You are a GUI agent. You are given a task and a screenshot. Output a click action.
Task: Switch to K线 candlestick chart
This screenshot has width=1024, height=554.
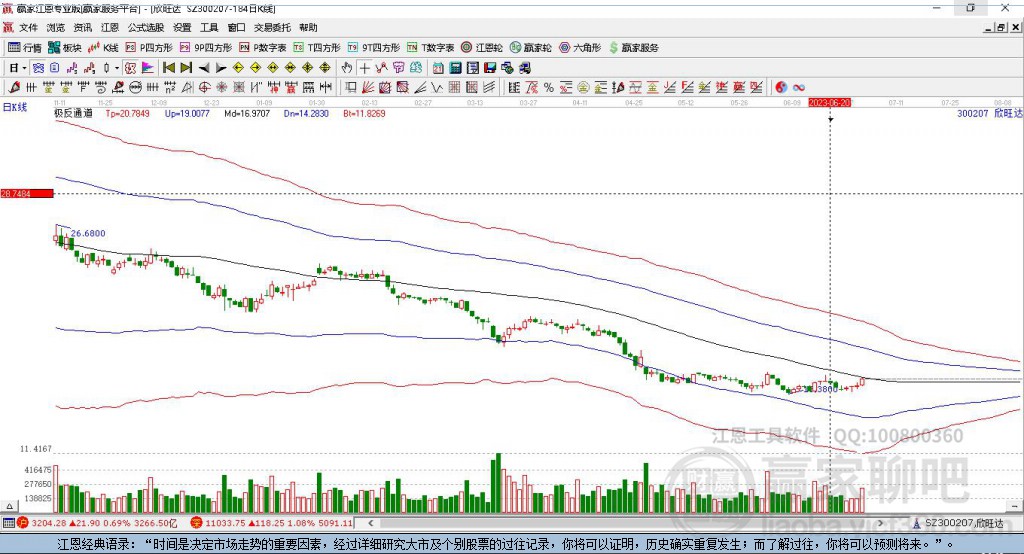pos(104,47)
